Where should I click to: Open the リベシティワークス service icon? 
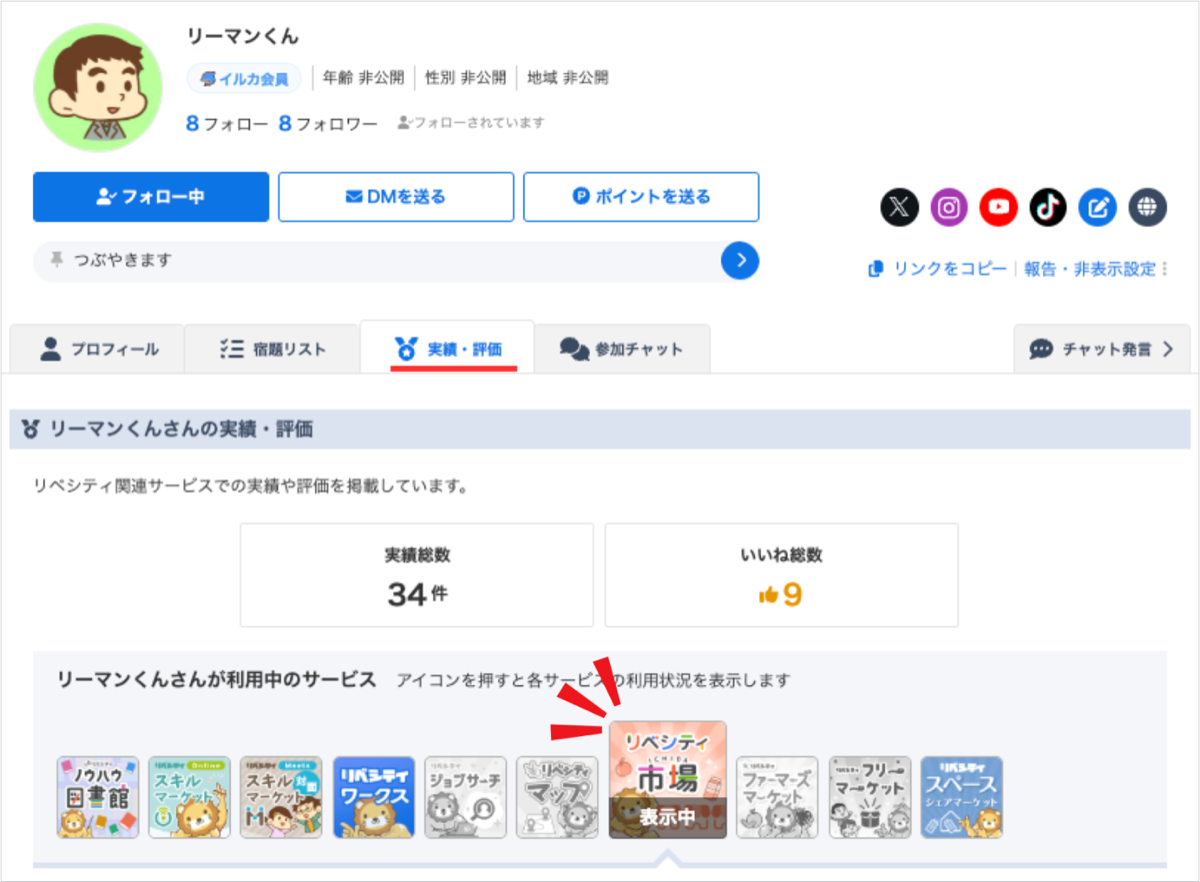click(374, 797)
